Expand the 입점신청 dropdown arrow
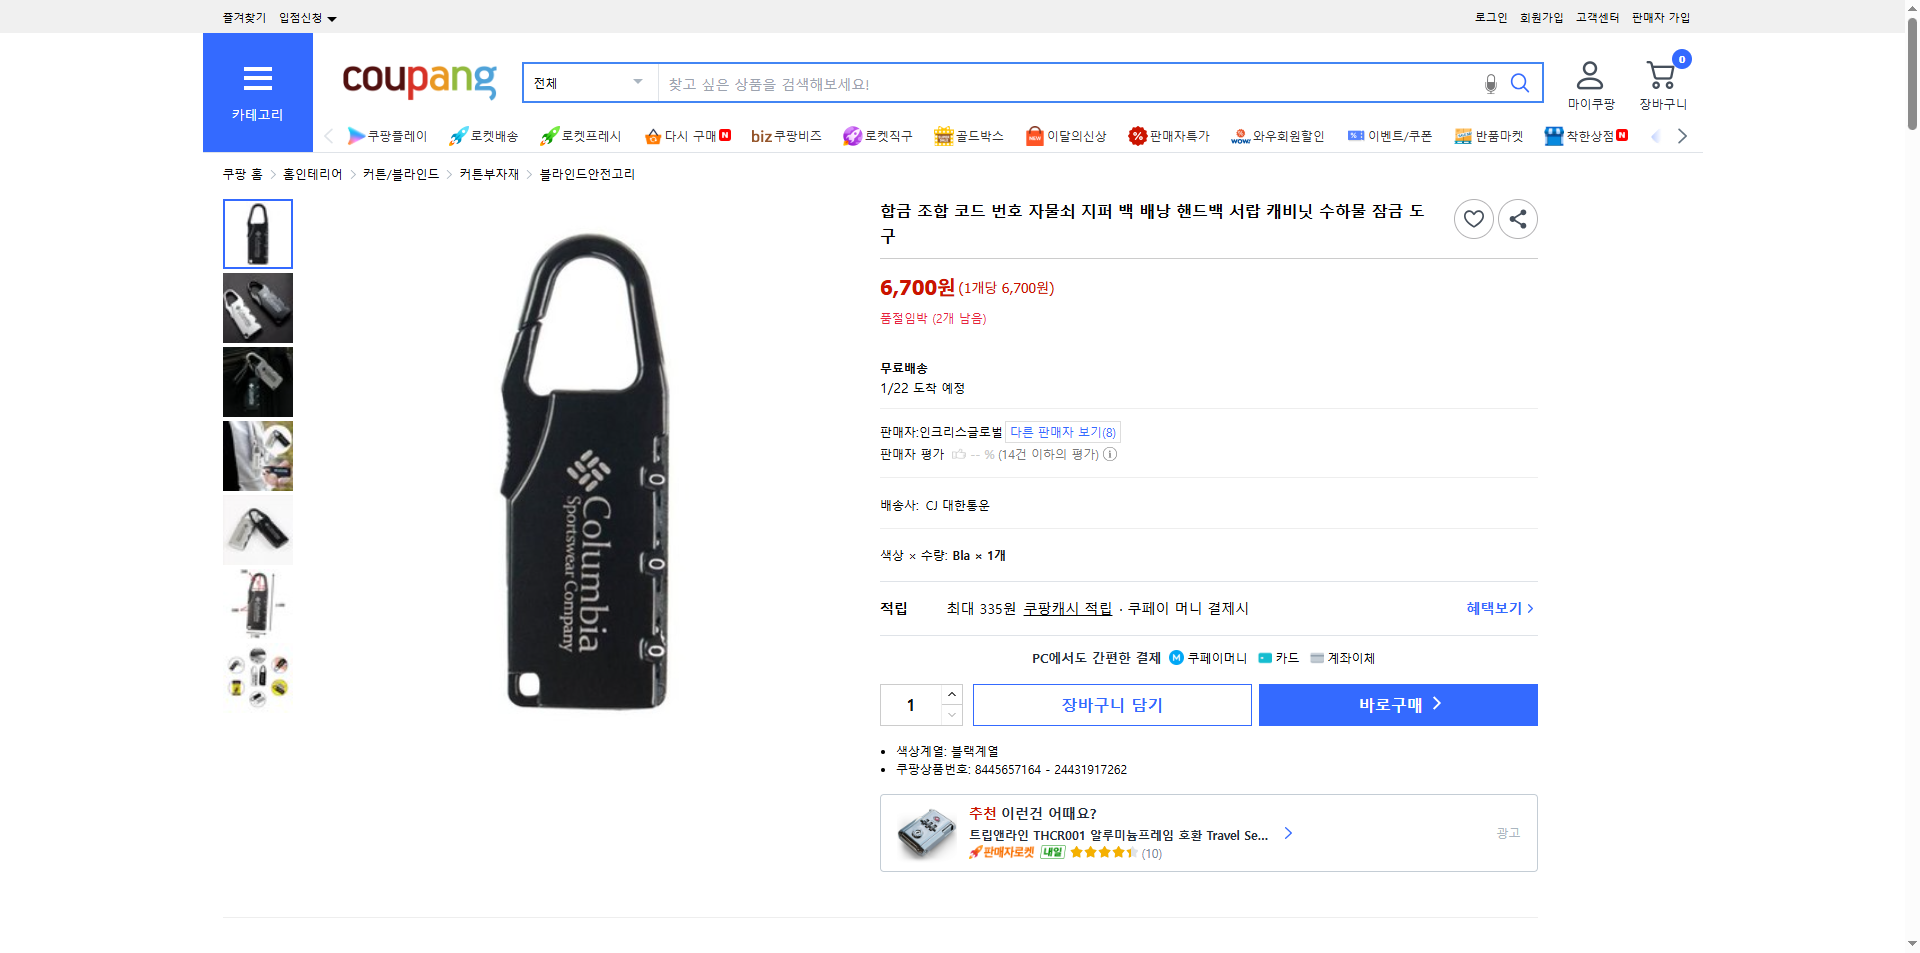The image size is (1920, 953). point(332,17)
